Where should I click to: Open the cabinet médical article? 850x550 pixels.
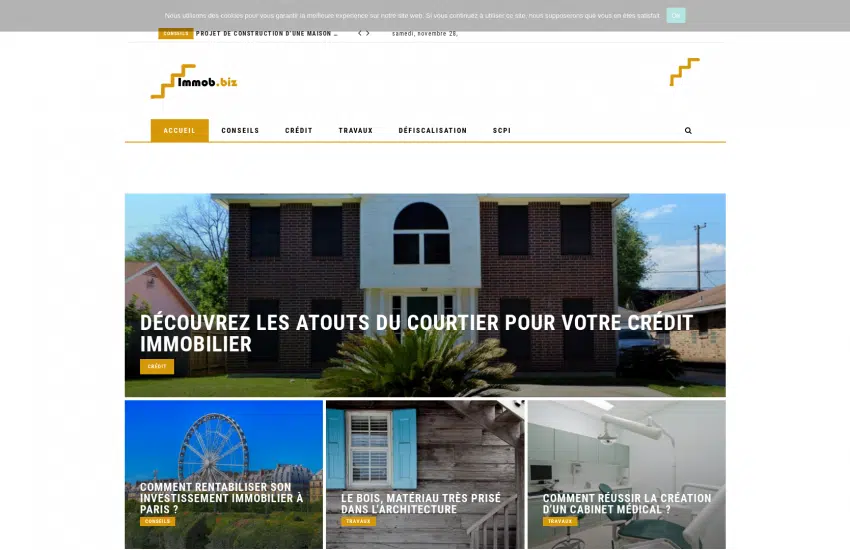click(x=627, y=503)
